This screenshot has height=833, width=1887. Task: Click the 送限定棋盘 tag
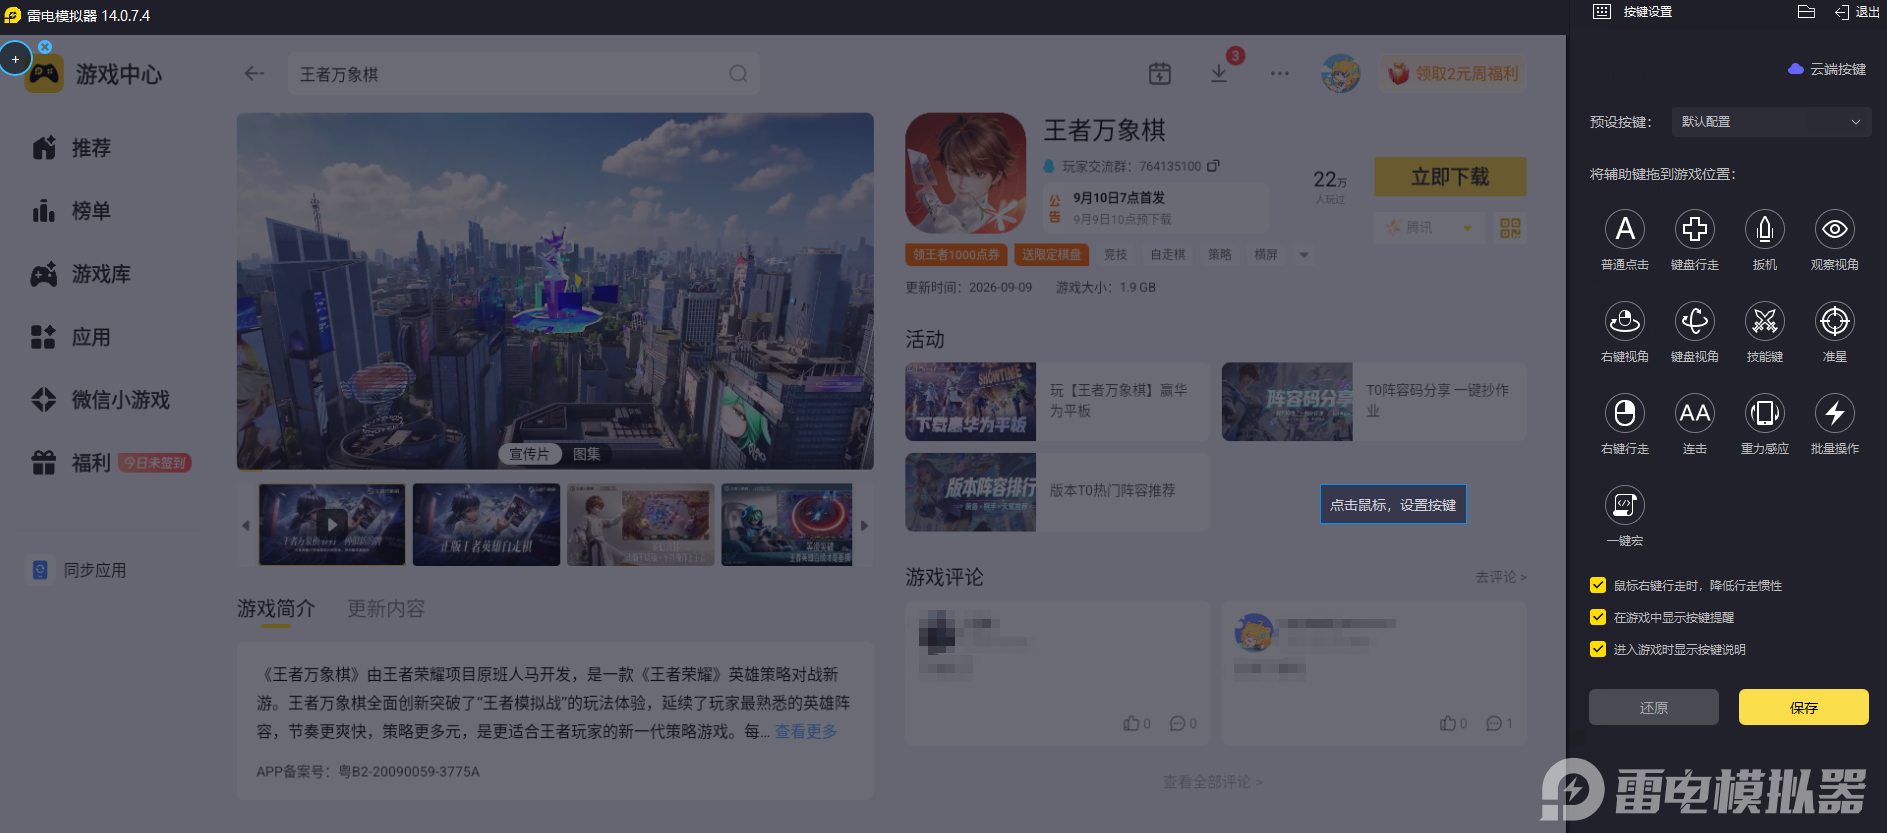pyautogui.click(x=1051, y=255)
